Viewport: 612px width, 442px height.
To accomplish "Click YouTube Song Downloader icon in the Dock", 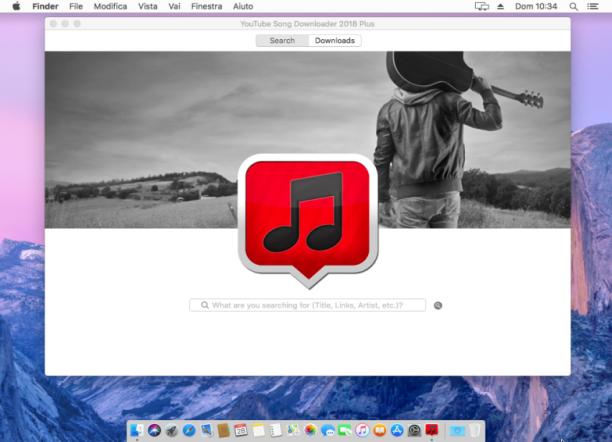I will tap(432, 430).
